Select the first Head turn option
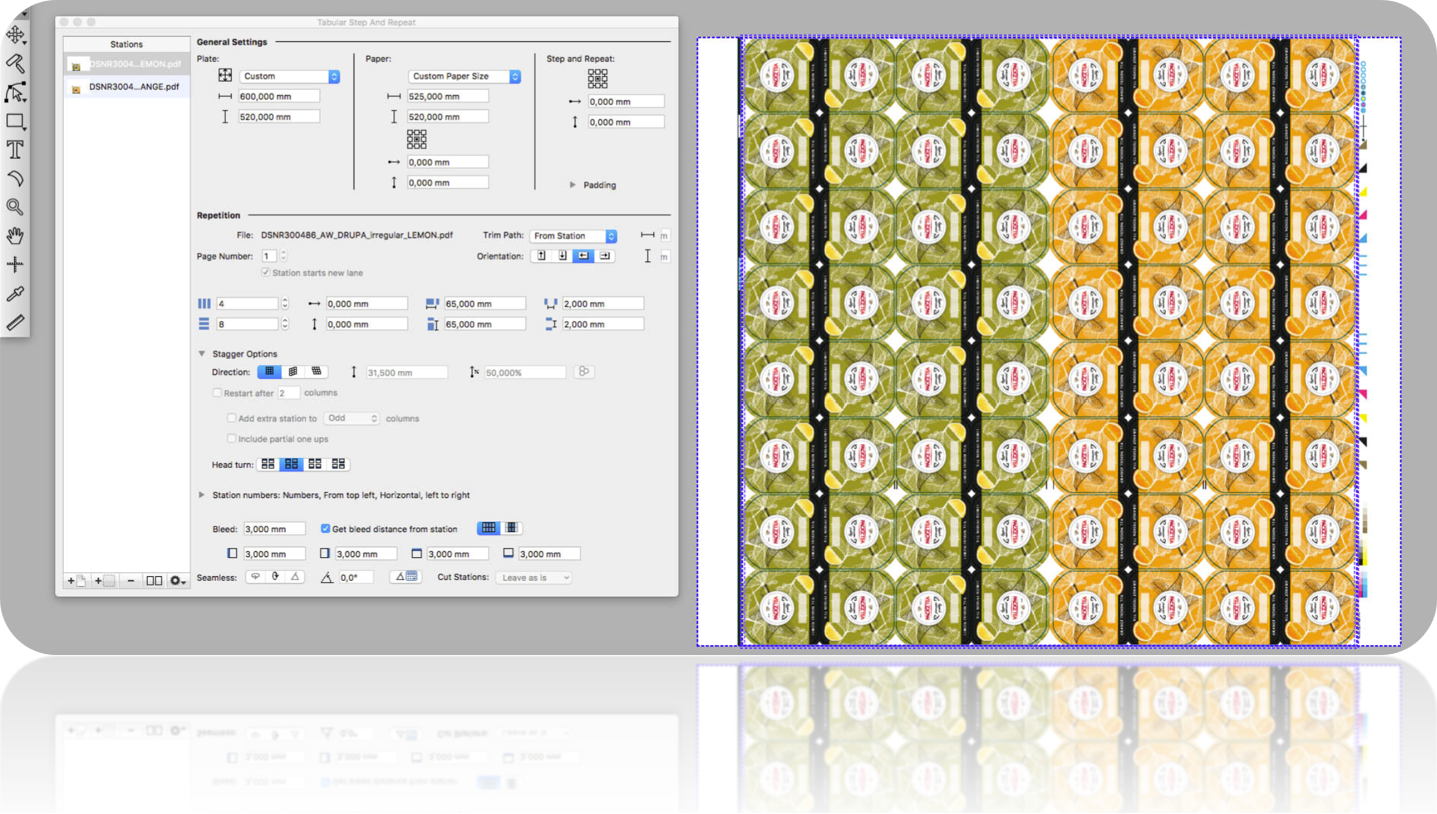 [x=268, y=464]
